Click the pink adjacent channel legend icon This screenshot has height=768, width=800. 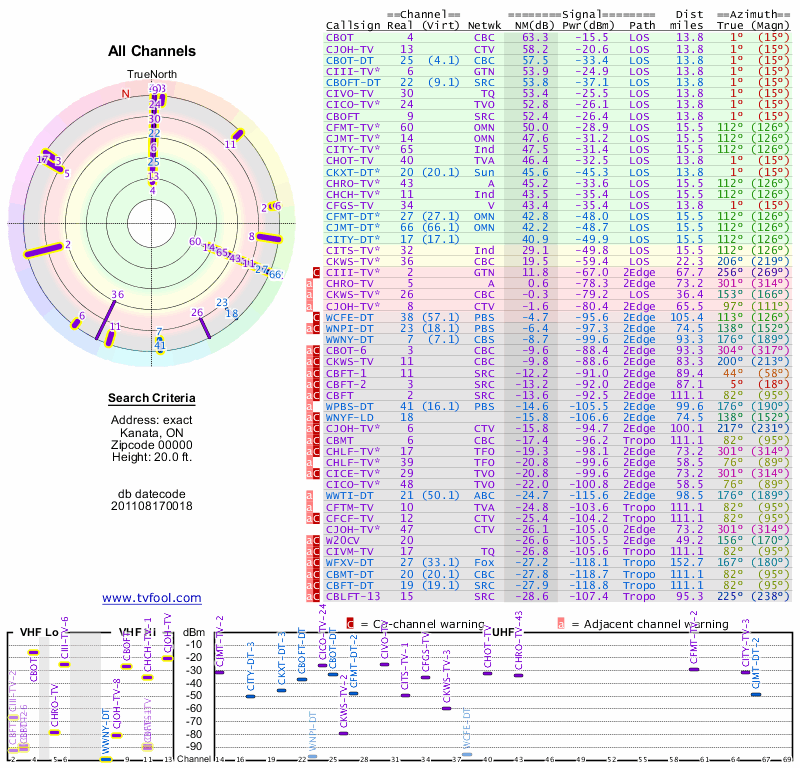561,624
